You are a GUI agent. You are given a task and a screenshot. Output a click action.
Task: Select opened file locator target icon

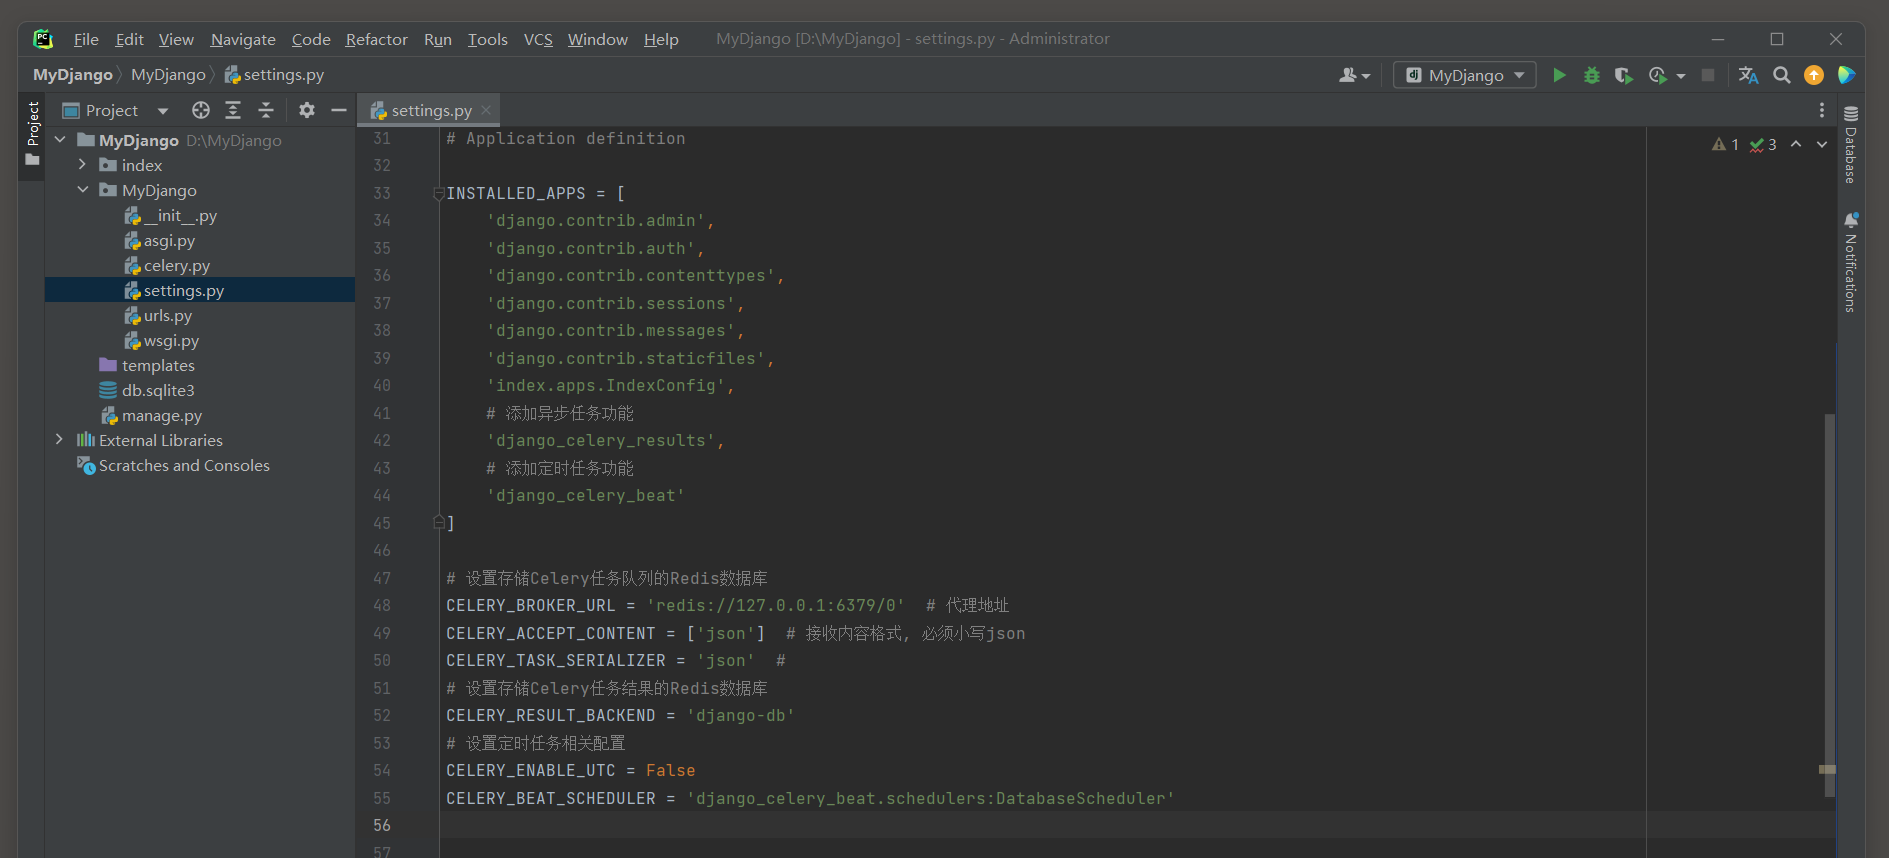[x=201, y=110]
